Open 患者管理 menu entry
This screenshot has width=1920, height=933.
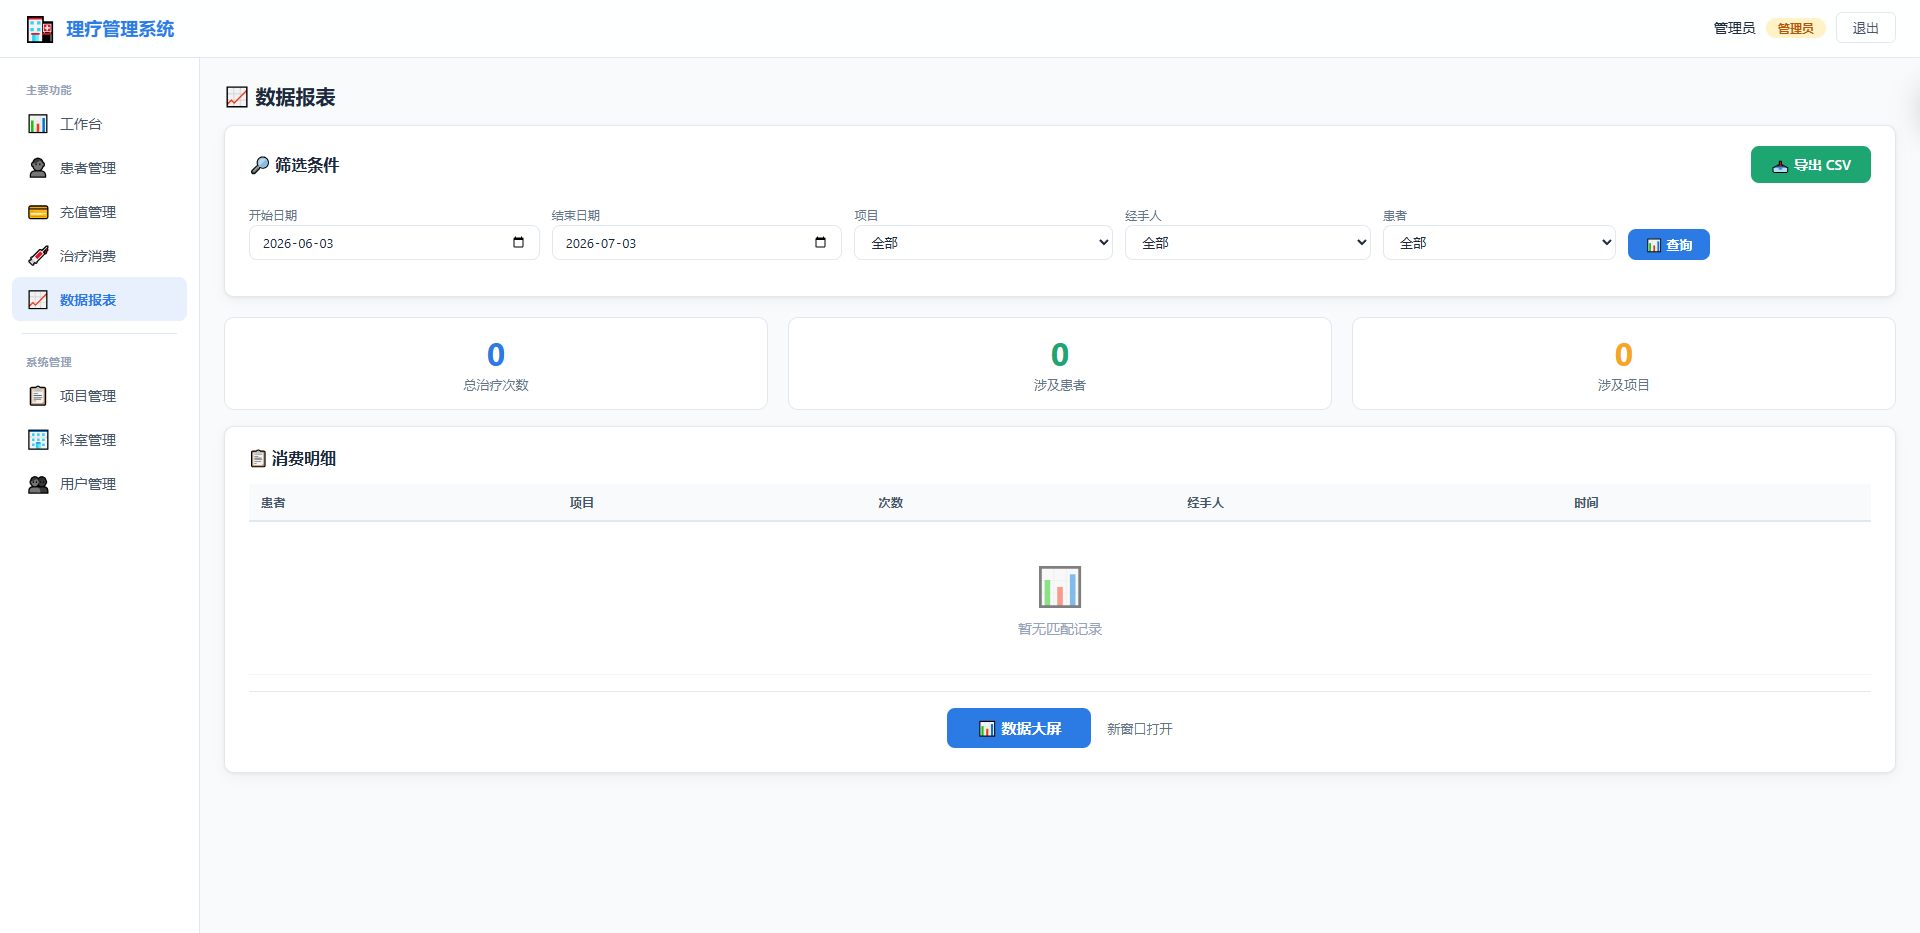click(x=99, y=168)
